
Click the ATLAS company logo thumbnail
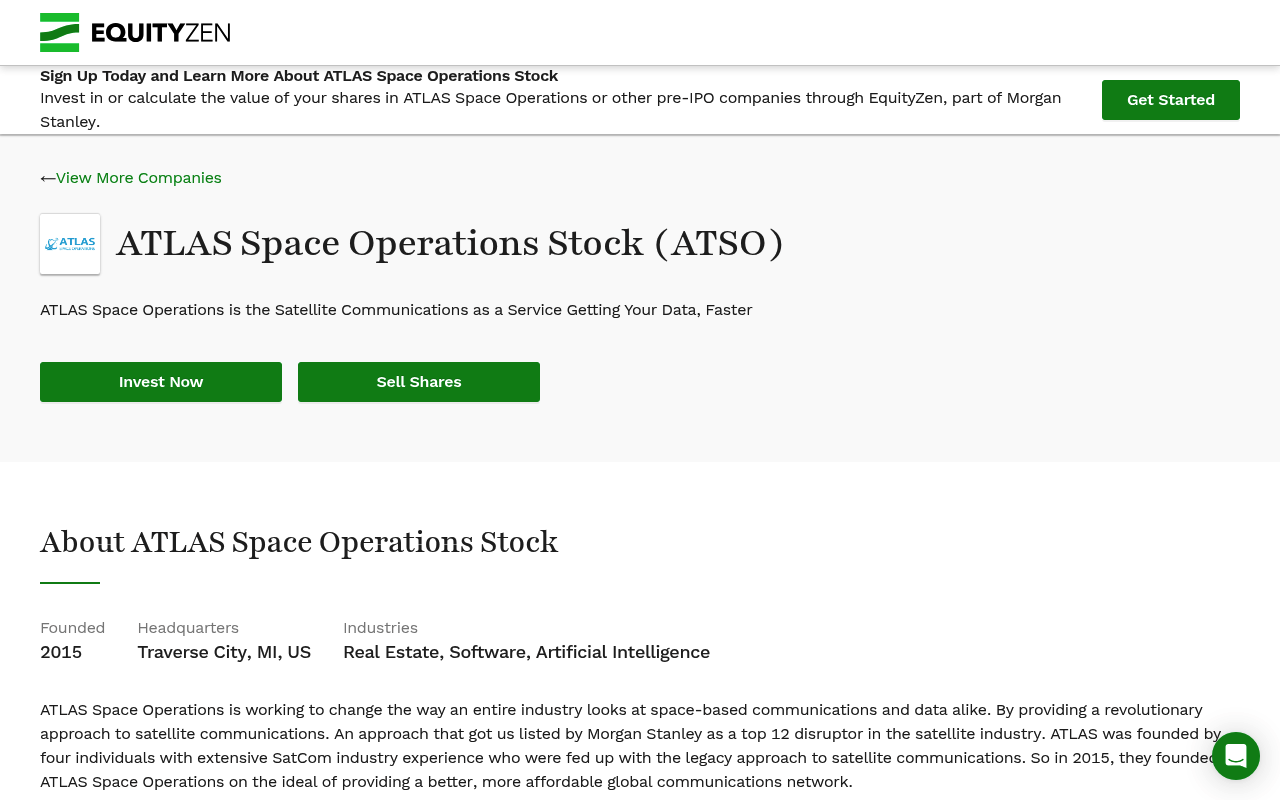(70, 244)
